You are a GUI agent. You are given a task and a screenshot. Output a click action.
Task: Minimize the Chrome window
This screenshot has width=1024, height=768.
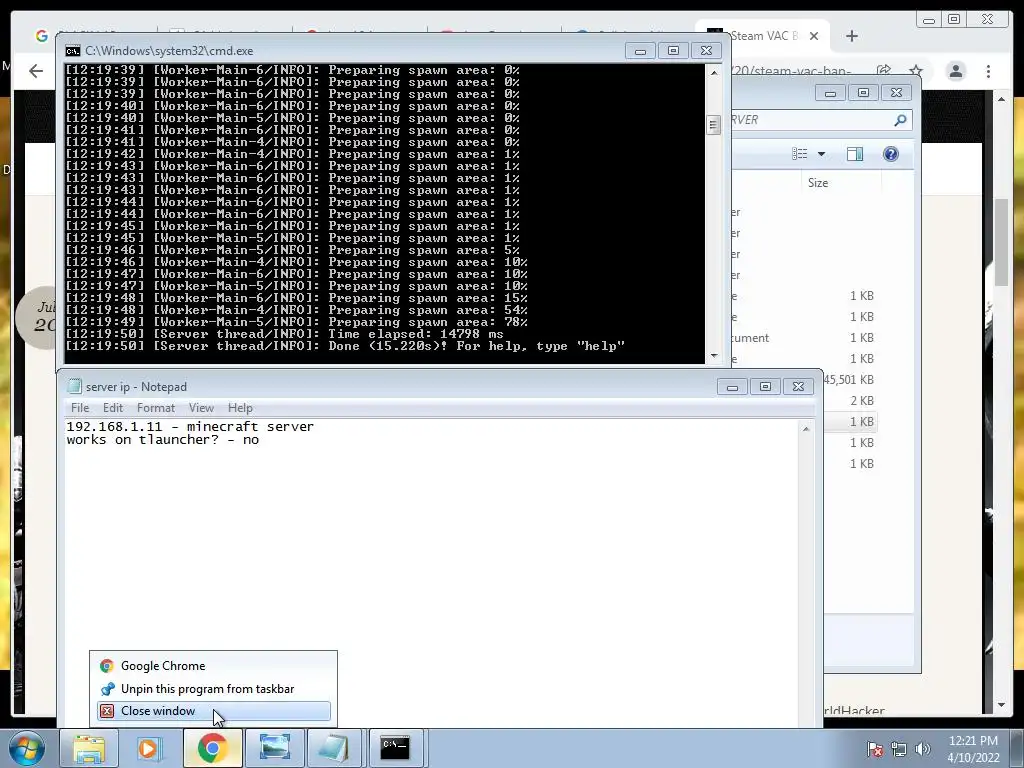(x=929, y=20)
